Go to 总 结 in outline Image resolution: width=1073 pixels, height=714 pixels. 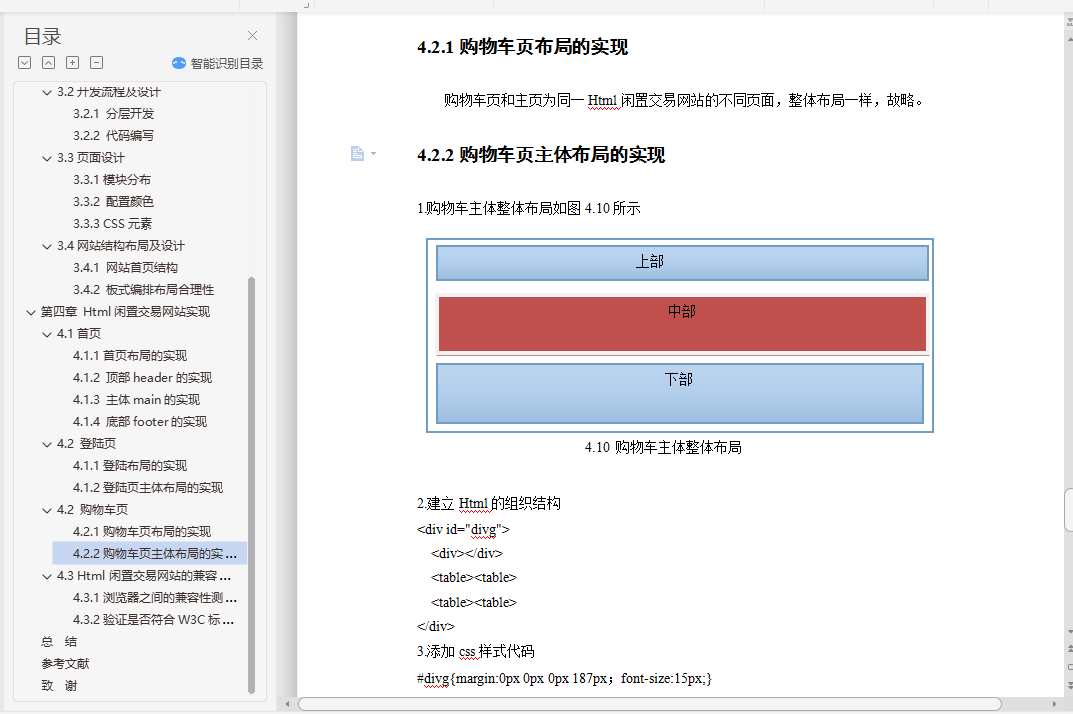[59, 641]
